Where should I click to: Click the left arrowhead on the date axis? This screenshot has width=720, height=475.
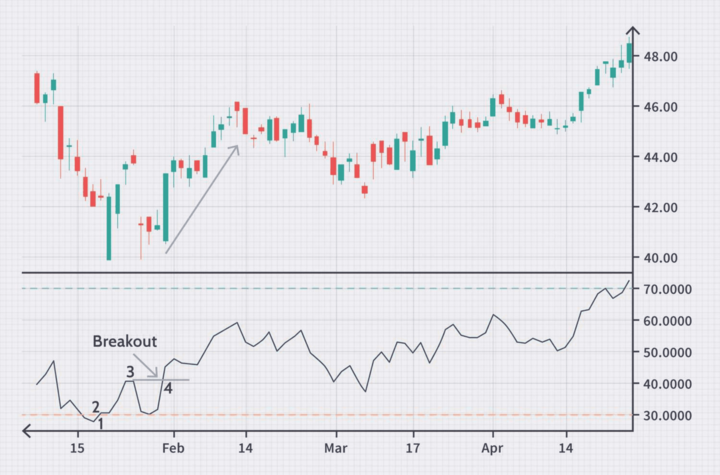point(29,431)
